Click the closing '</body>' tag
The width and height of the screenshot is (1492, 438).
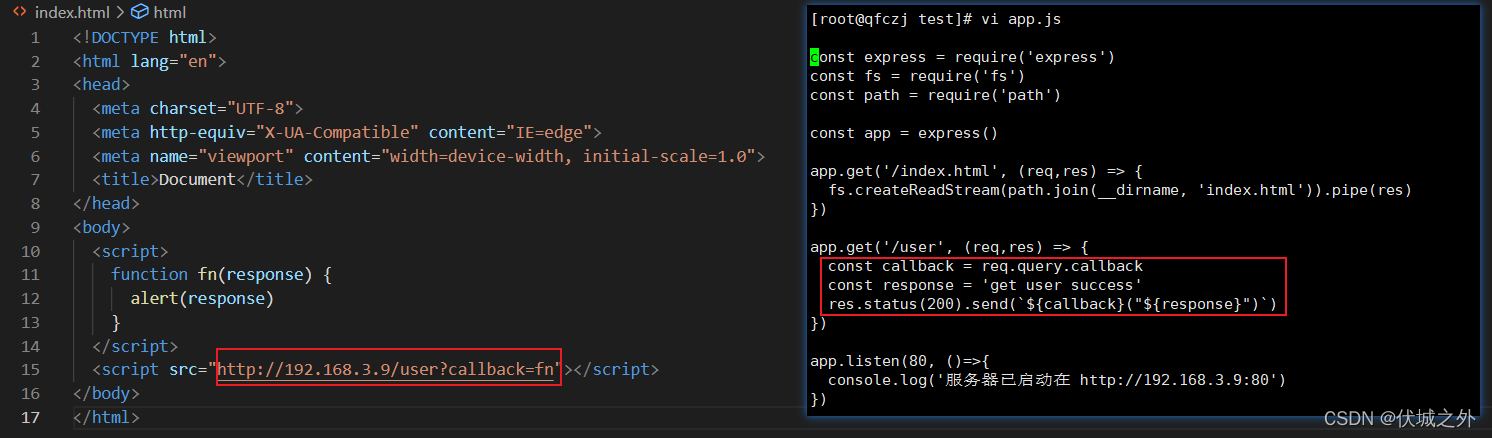pos(106,393)
